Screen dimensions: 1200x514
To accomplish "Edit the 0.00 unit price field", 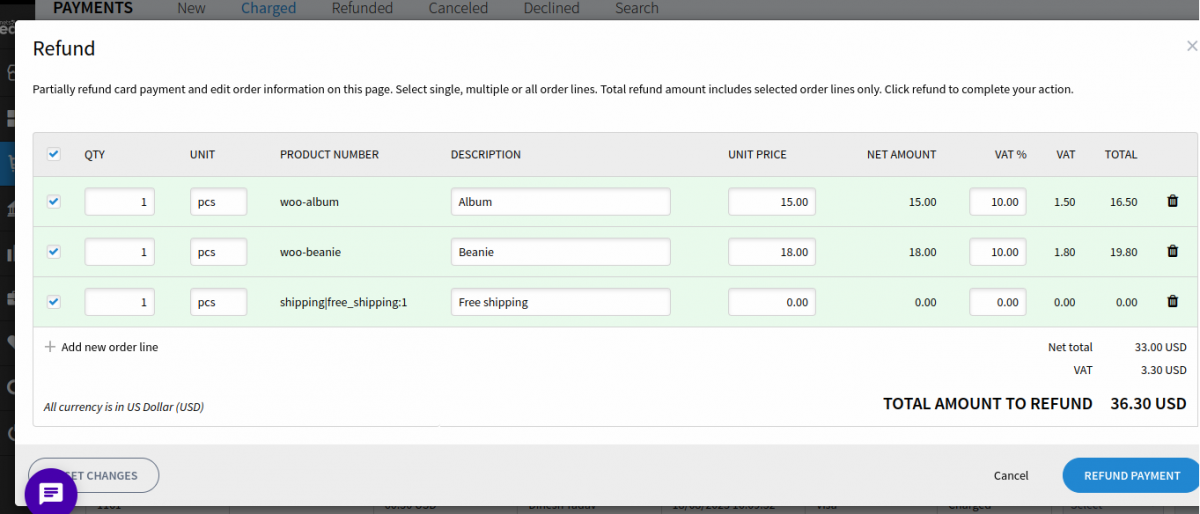I will pyautogui.click(x=772, y=302).
